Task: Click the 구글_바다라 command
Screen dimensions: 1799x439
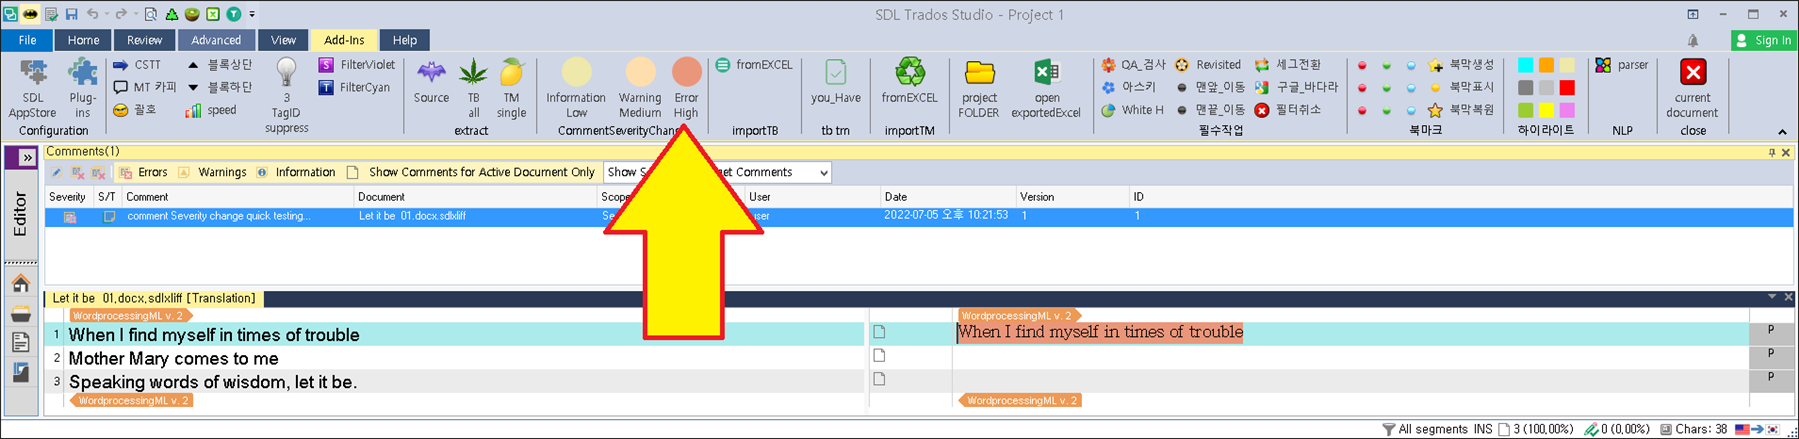Action: coord(1296,88)
